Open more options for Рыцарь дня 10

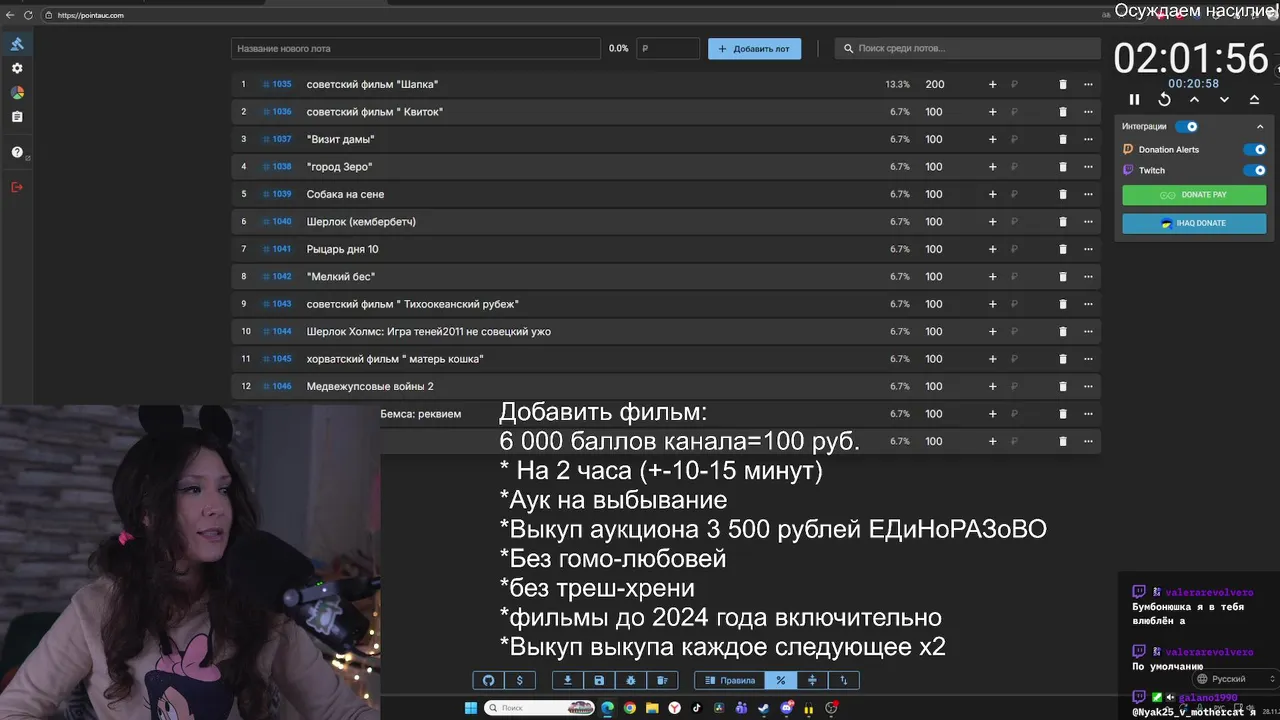click(1087, 249)
